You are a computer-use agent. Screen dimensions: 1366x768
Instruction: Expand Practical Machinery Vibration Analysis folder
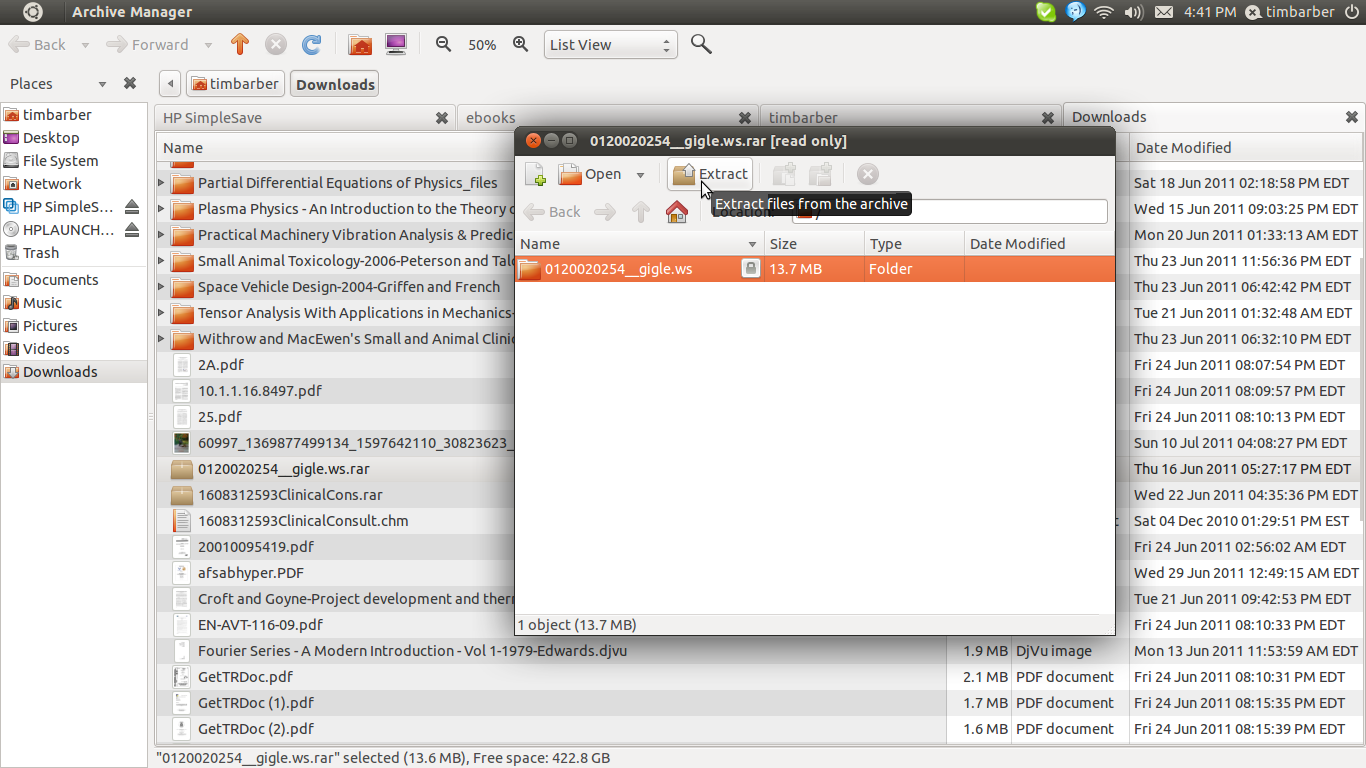161,235
